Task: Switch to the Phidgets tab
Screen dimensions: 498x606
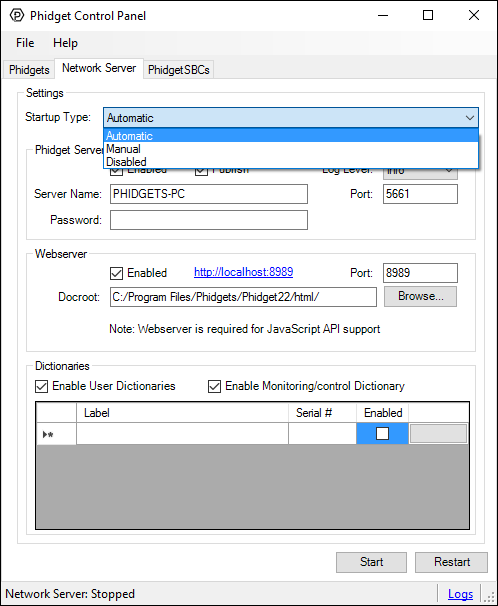Action: pos(29,70)
